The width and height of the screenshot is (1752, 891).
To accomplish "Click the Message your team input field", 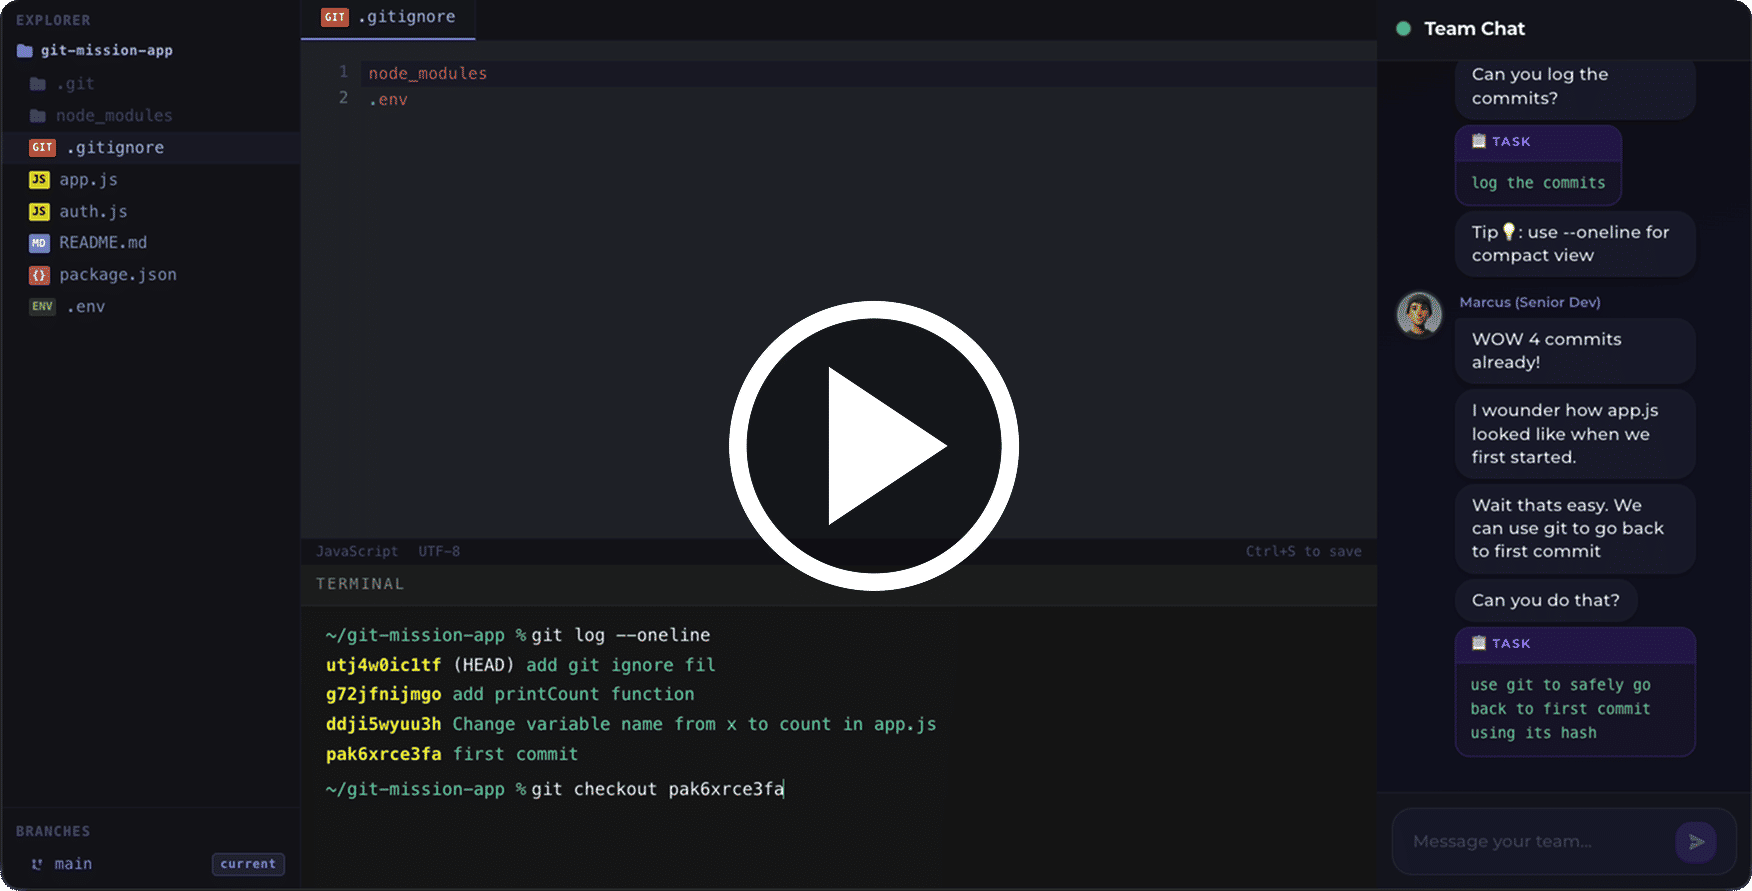I will [x=1537, y=842].
